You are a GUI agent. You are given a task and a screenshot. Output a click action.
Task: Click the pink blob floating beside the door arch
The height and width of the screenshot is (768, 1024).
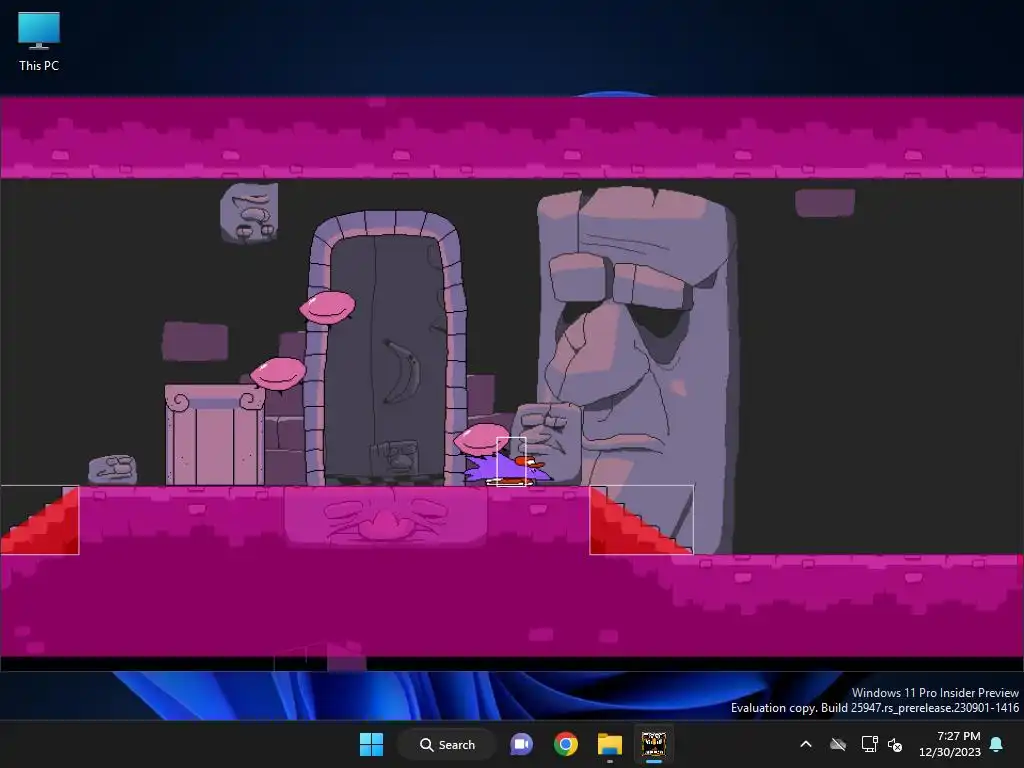327,308
